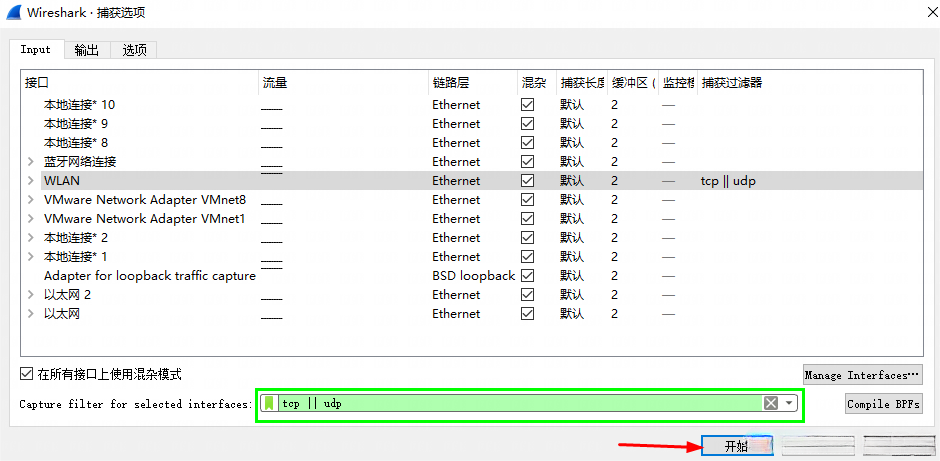Screen dimensions: 940x461
Task: Sort by the 接口 column header
Action: click(140, 83)
